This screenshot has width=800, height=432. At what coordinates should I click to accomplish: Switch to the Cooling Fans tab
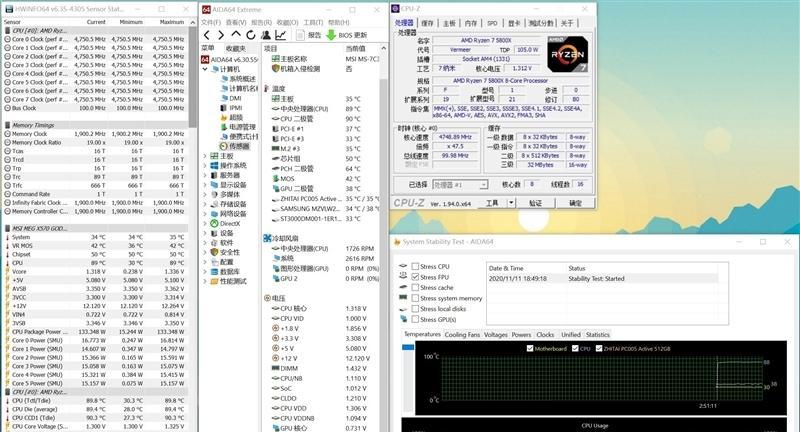point(462,335)
